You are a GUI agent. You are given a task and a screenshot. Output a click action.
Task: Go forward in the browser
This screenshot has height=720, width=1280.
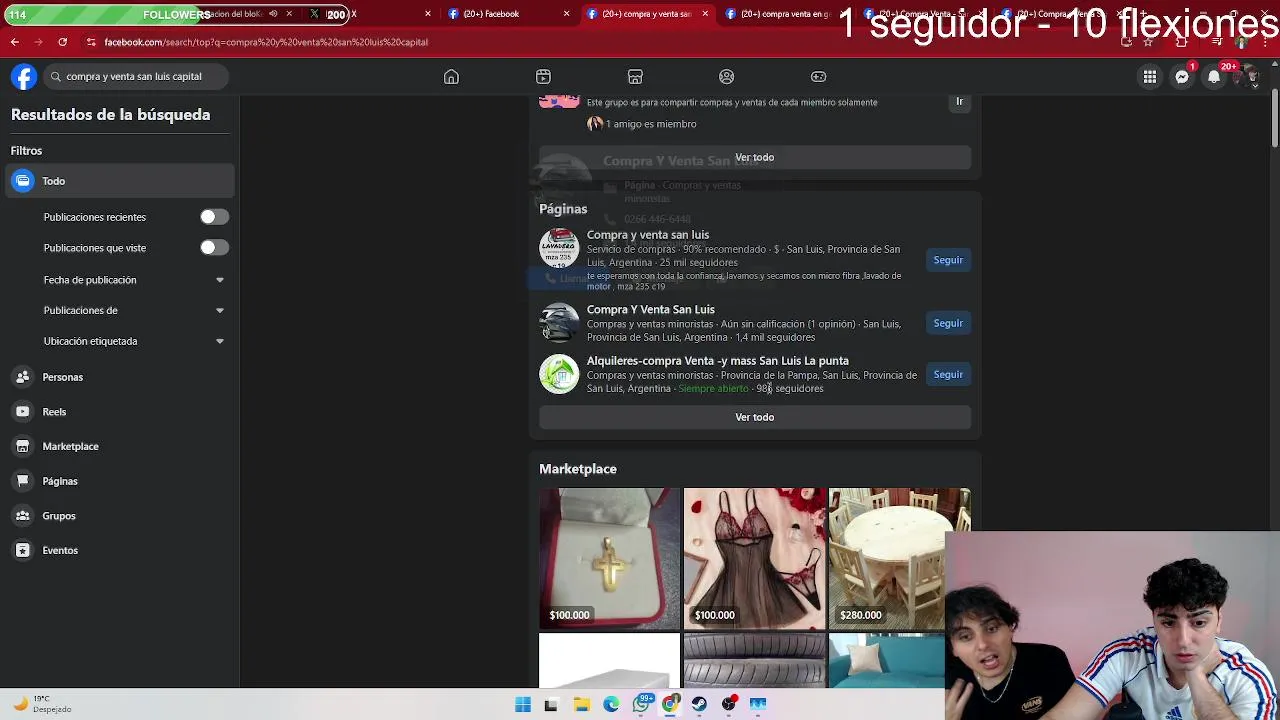(x=38, y=42)
